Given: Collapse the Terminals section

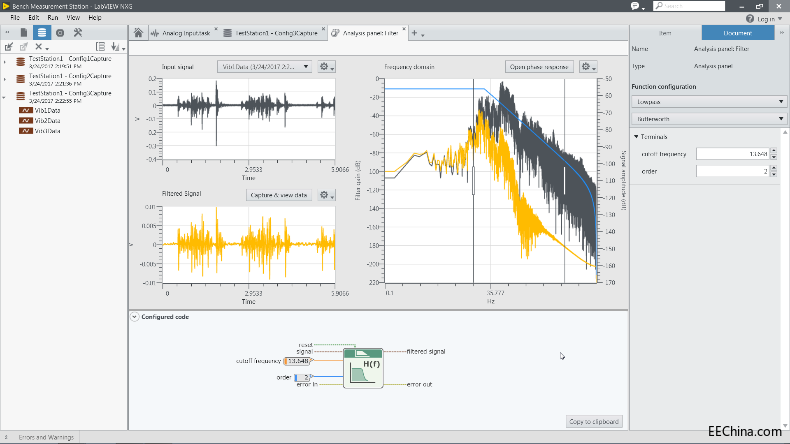Looking at the screenshot, I should [636, 137].
